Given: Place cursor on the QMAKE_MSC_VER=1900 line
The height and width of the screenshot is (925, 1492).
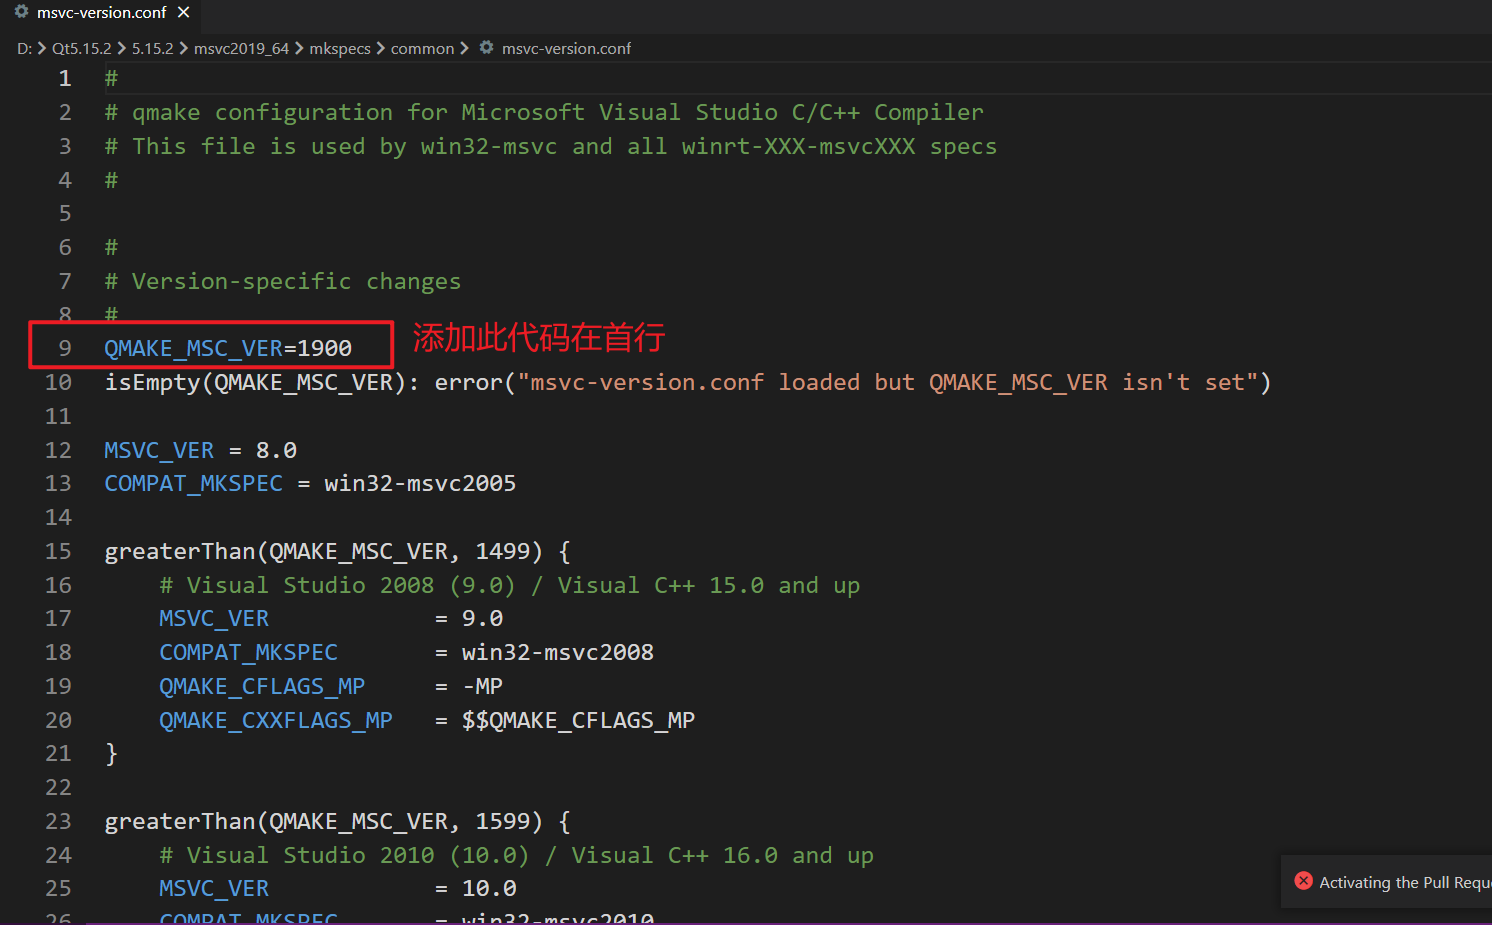Looking at the screenshot, I should pos(227,347).
